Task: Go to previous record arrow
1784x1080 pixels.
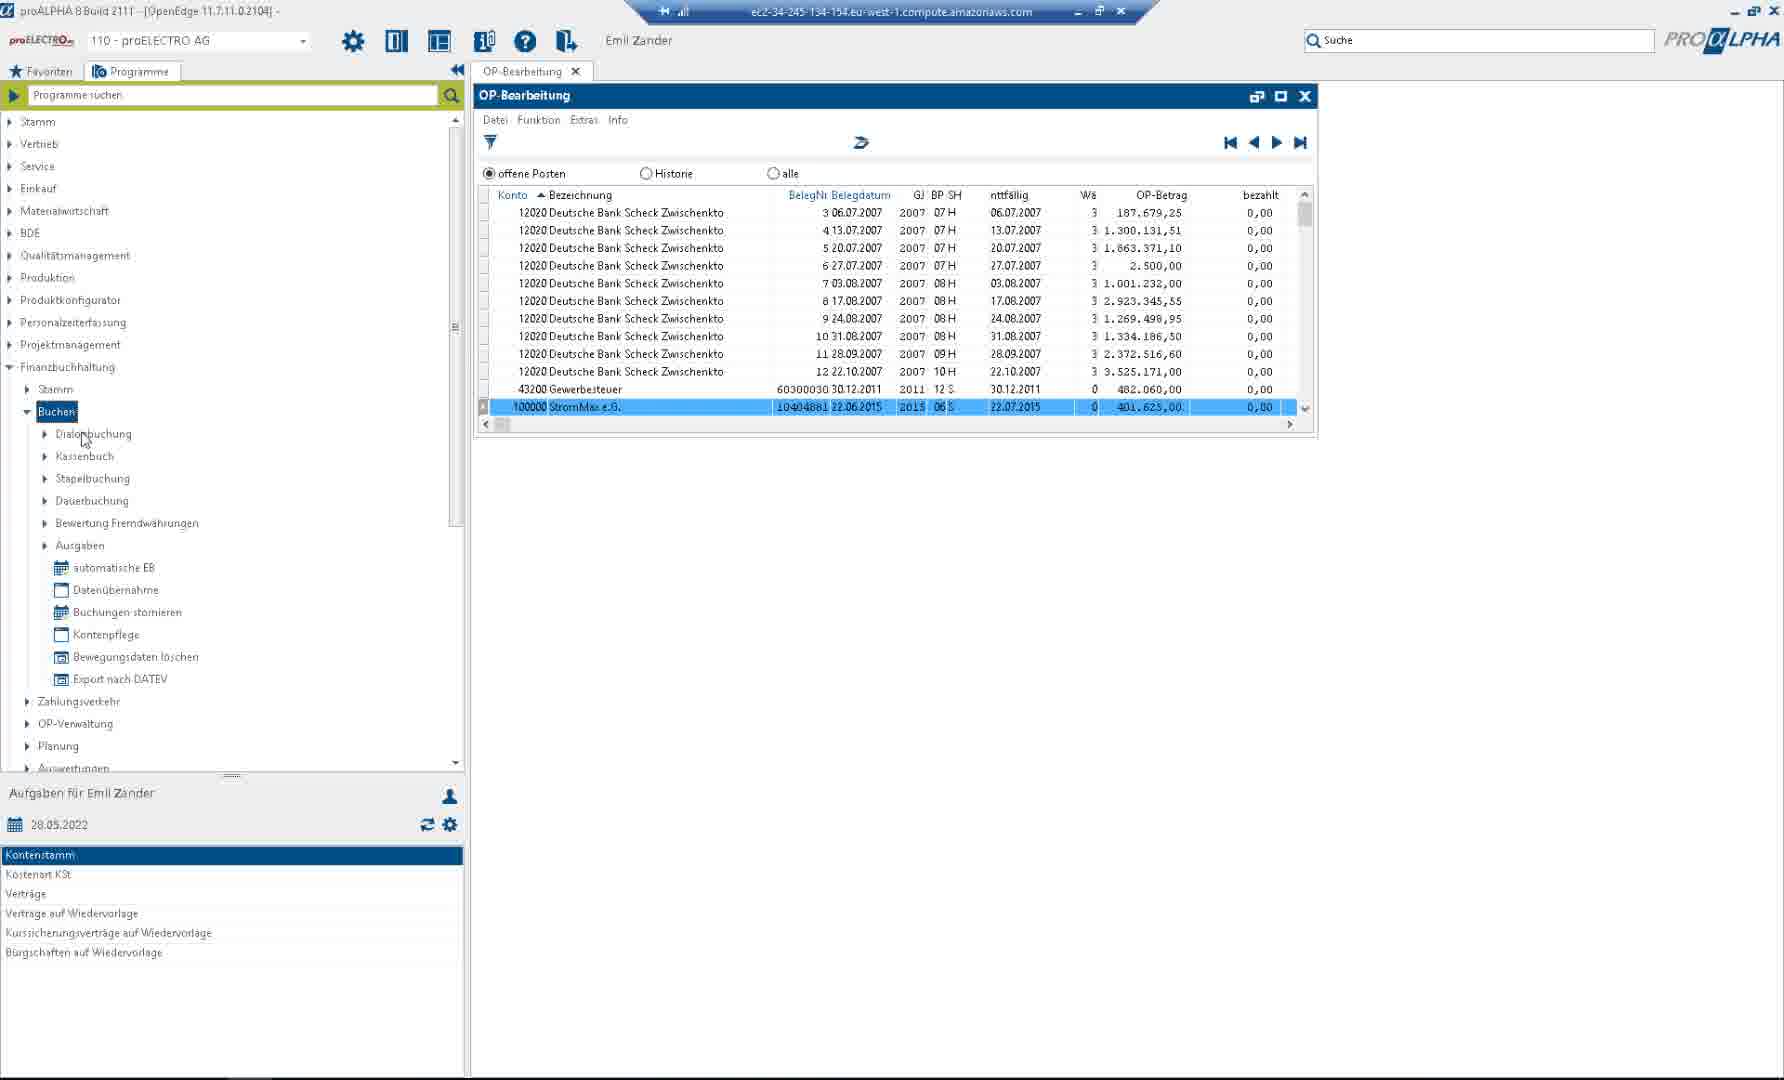Action: pos(1254,142)
